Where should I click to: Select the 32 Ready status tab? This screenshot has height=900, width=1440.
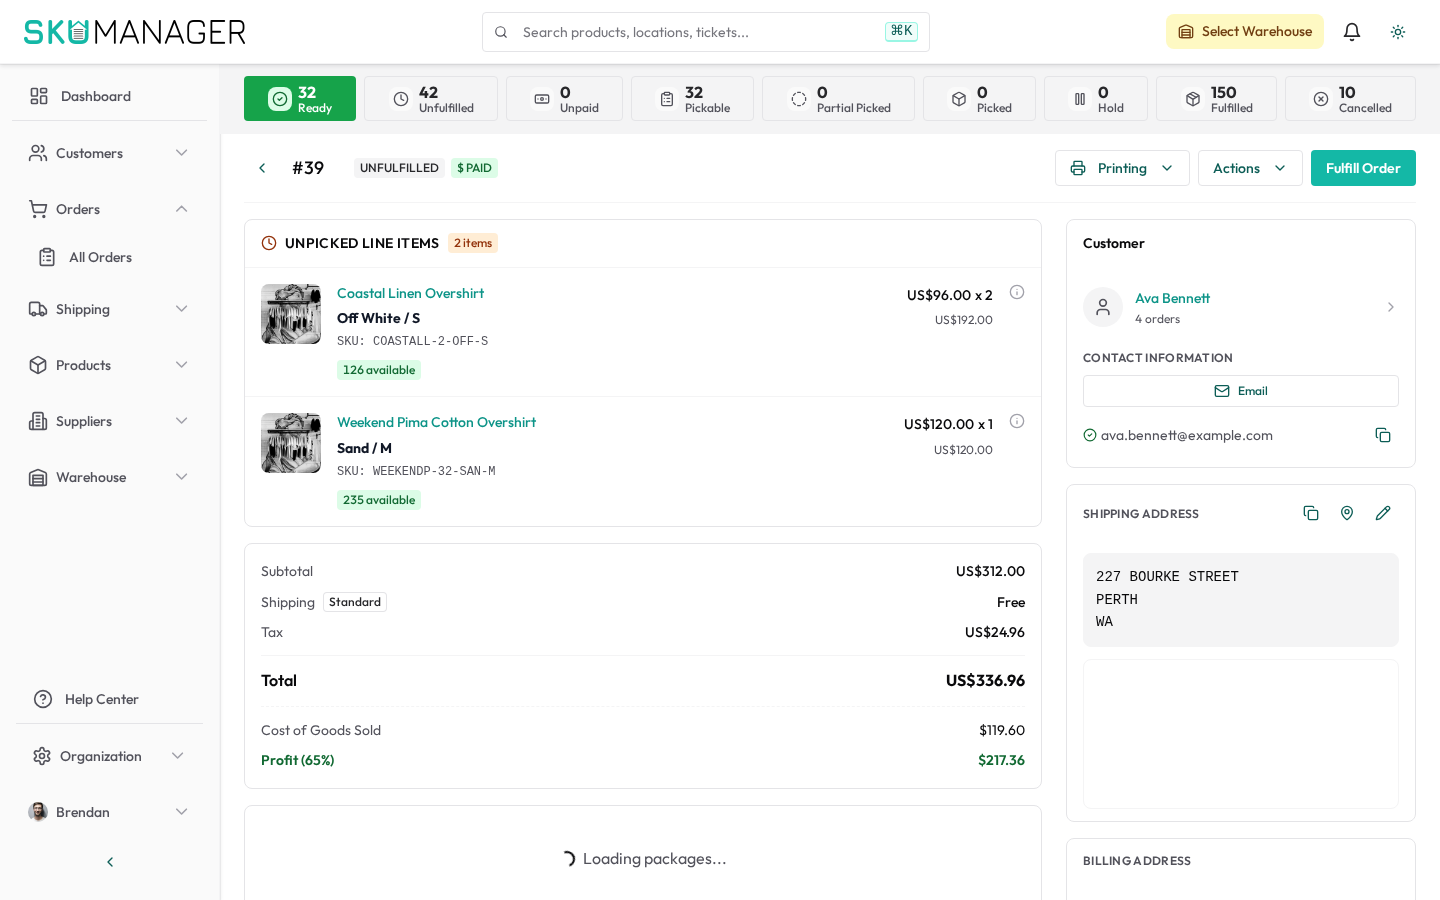click(x=300, y=99)
